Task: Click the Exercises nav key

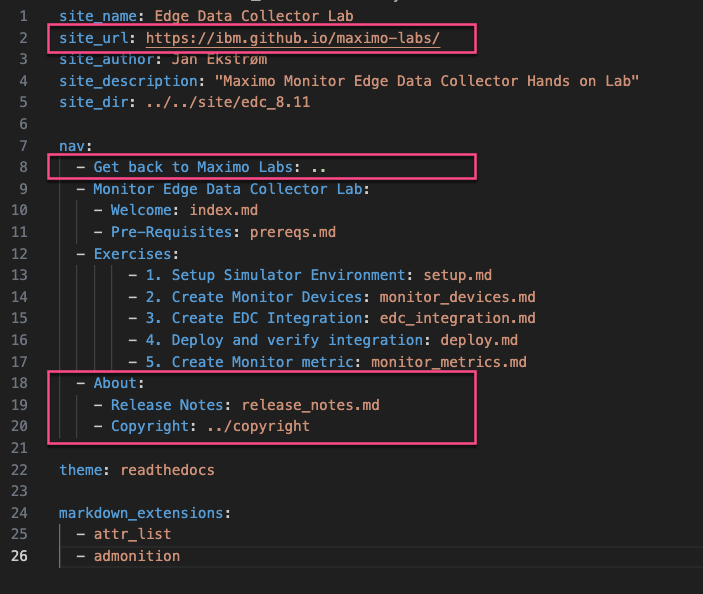Action: pos(132,254)
